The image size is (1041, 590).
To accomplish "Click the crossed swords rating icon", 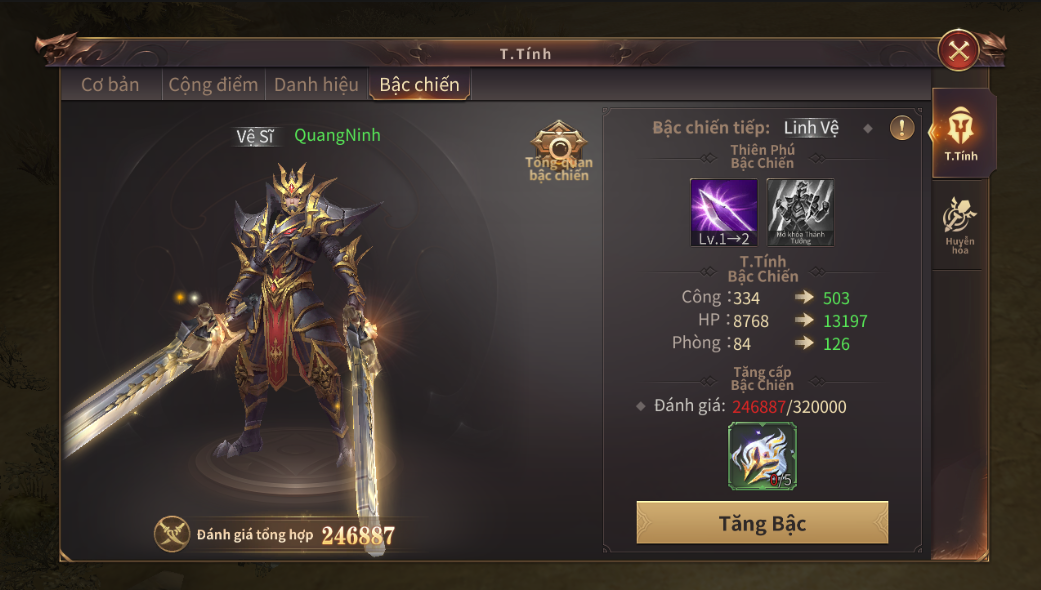I will coord(172,534).
